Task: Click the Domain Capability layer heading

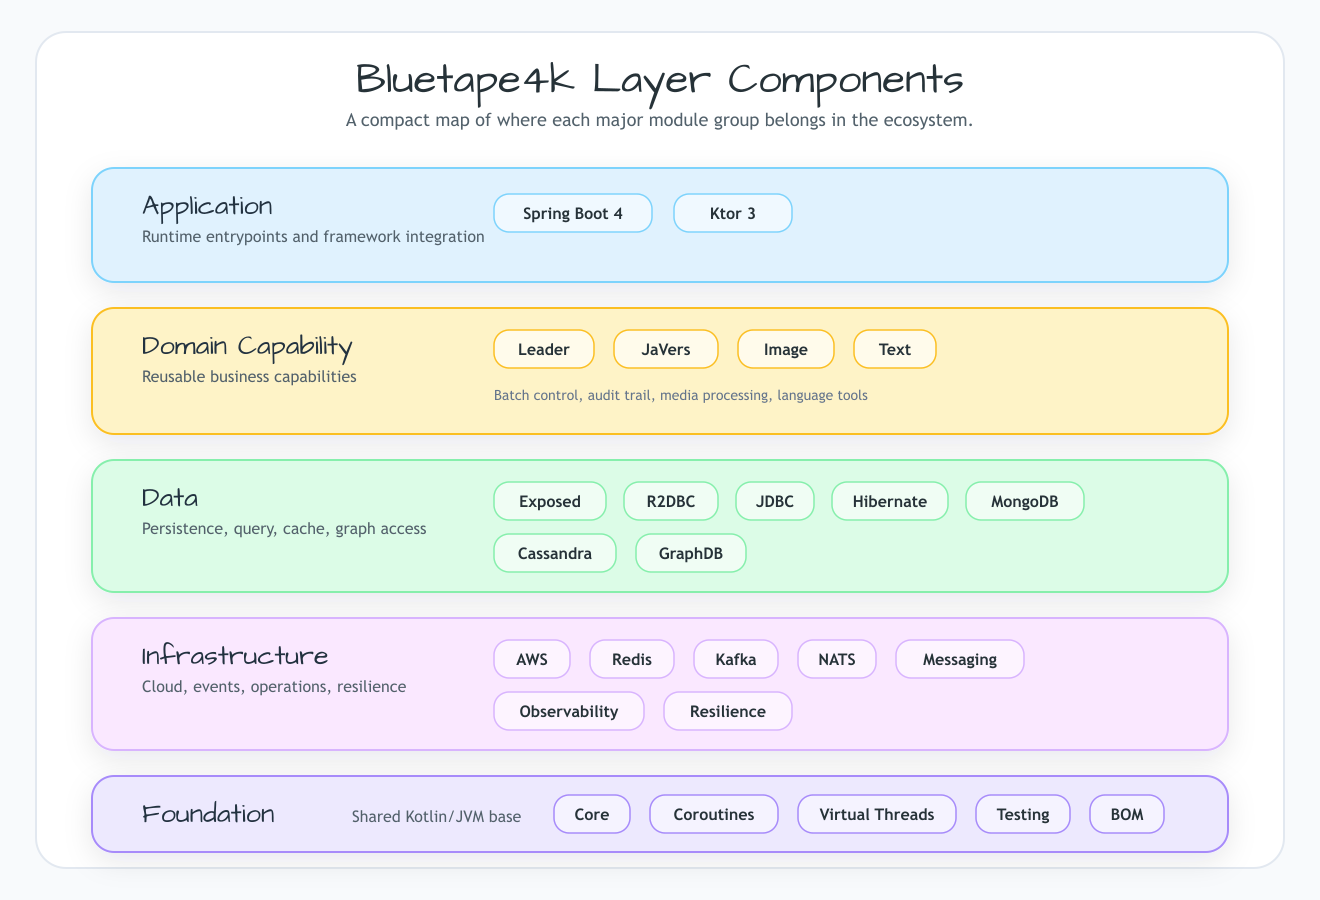Action: (x=247, y=346)
